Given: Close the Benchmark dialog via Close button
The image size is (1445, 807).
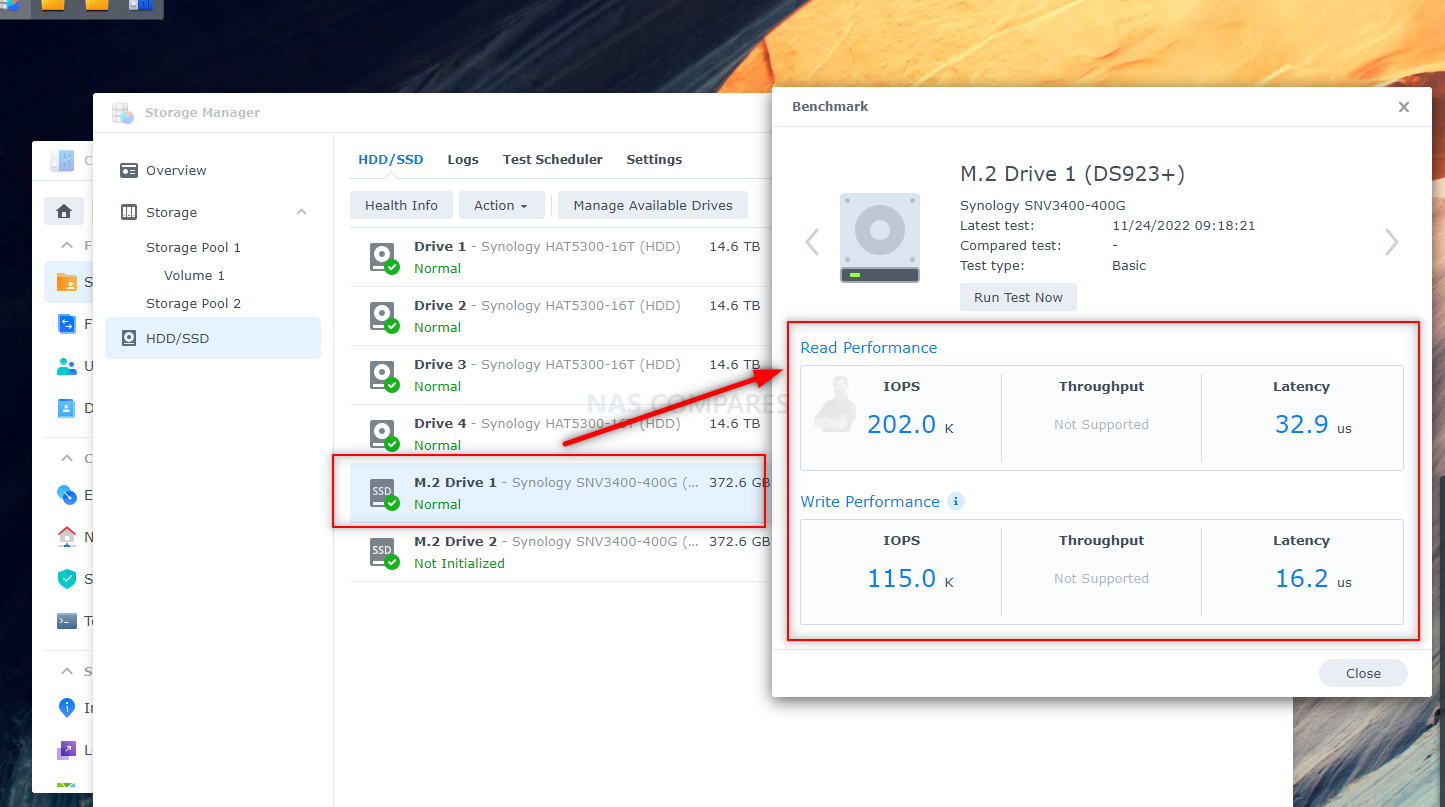Looking at the screenshot, I should coord(1363,673).
